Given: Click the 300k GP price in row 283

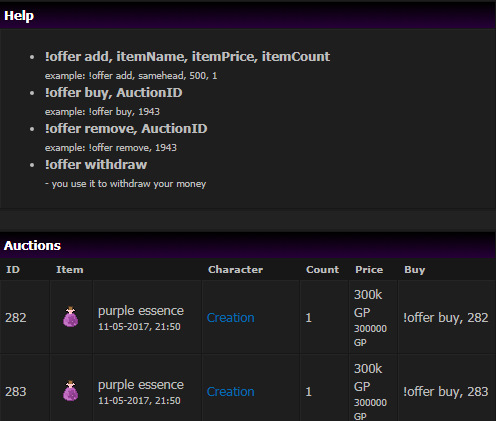Looking at the screenshot, I should point(368,378).
